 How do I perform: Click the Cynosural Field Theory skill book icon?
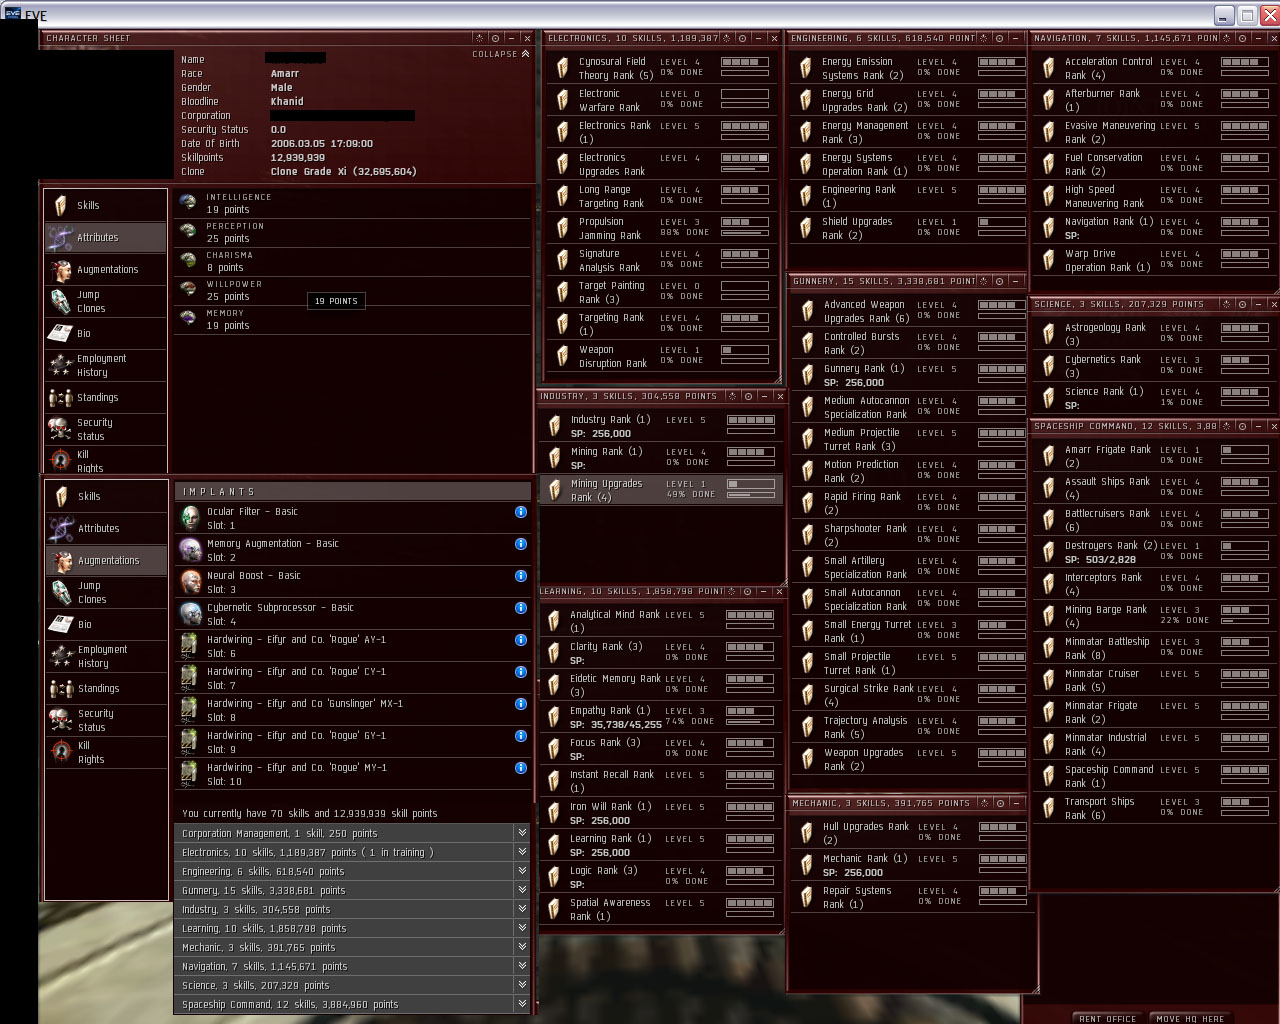[562, 68]
